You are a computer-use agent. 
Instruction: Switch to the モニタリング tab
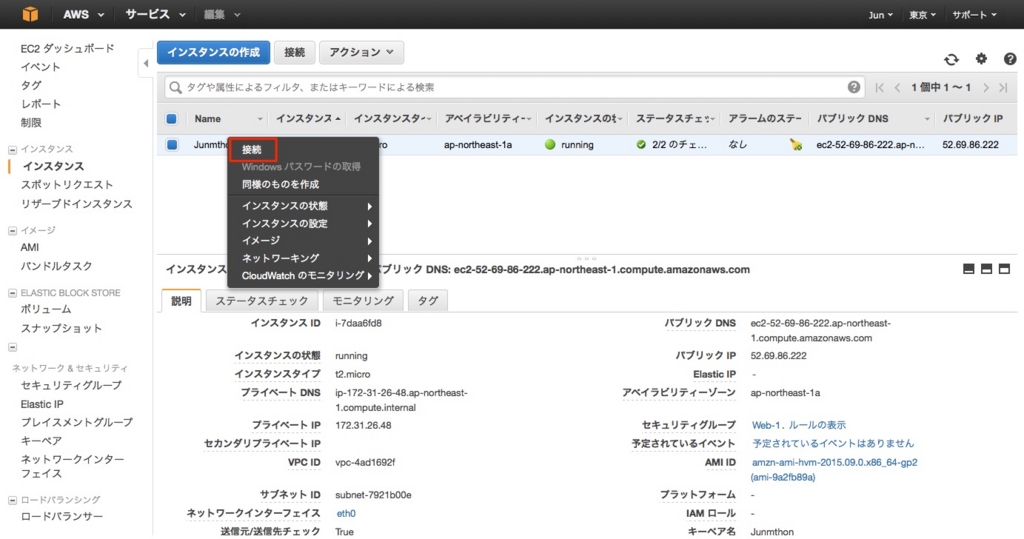coord(363,301)
